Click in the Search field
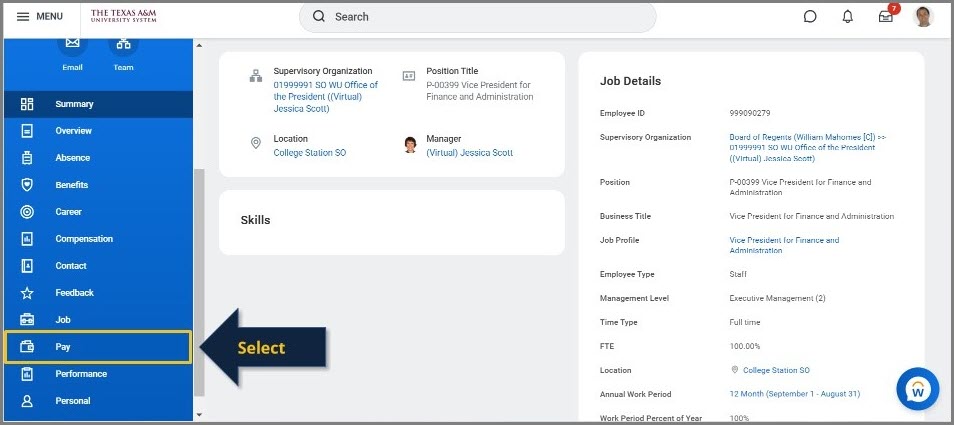Screen dimensions: 954x425 (x=477, y=17)
